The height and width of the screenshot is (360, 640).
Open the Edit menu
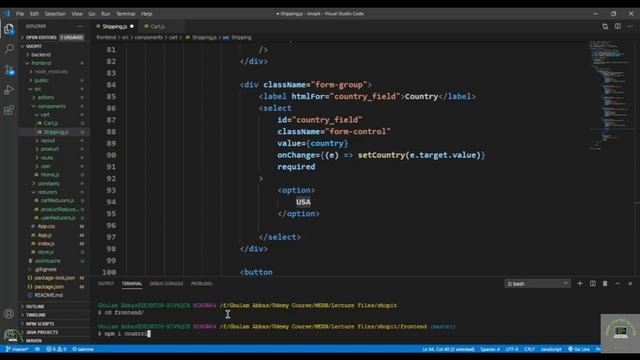34,13
